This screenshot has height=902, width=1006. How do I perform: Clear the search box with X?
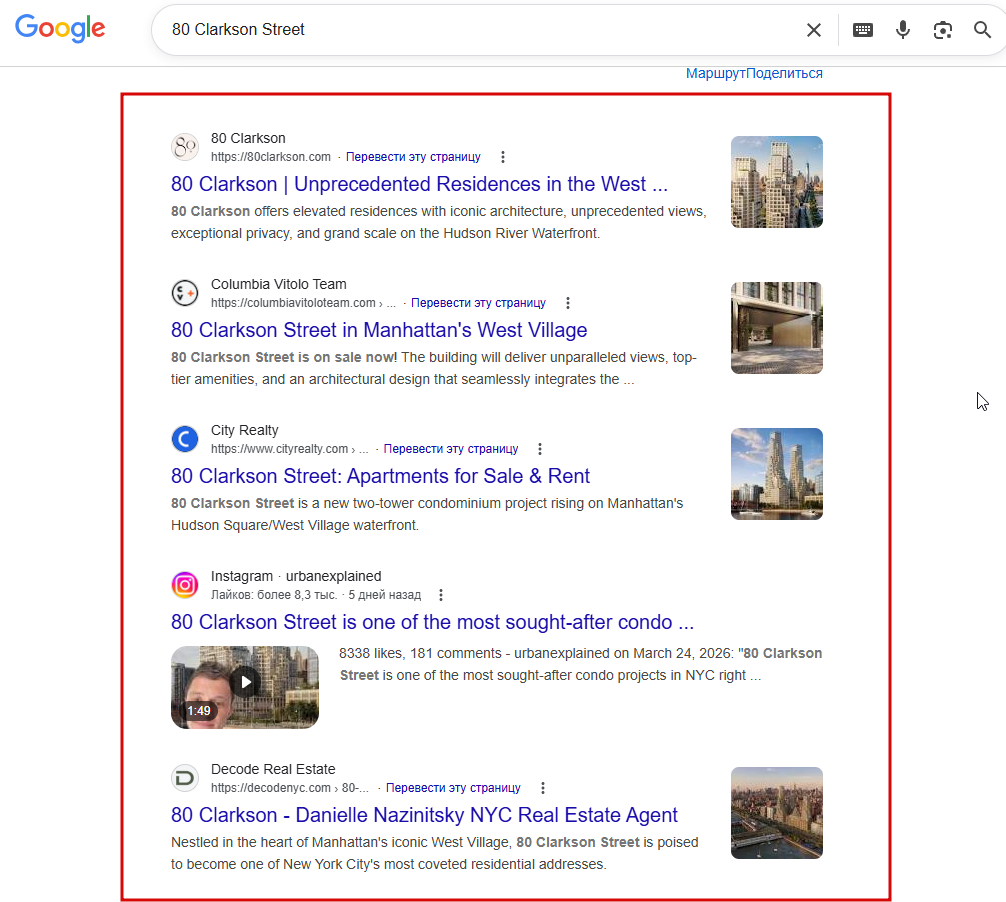click(x=814, y=30)
